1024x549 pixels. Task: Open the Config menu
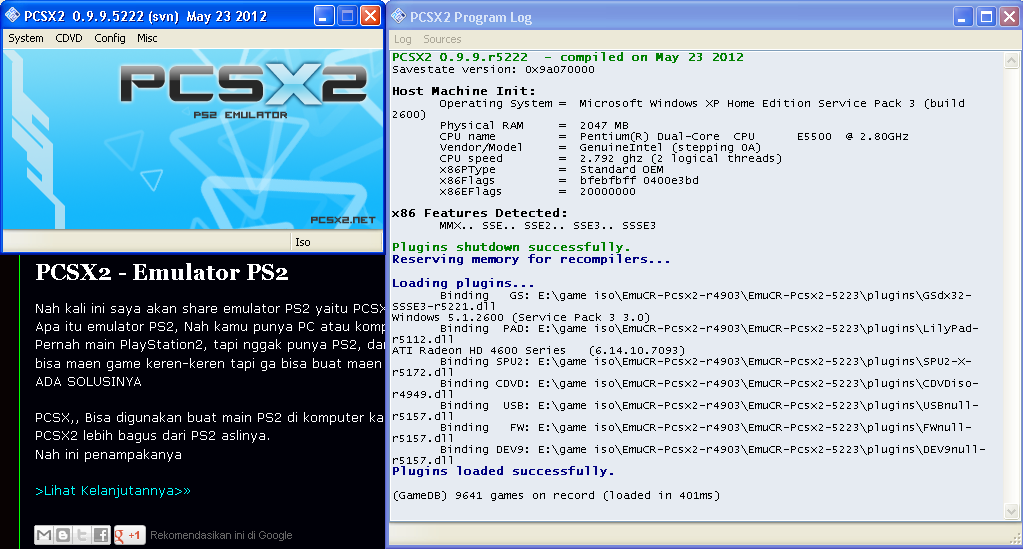(x=110, y=39)
